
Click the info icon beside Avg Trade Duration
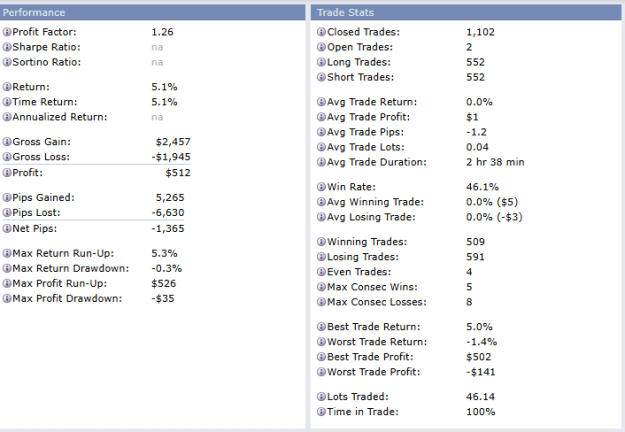coord(321,162)
